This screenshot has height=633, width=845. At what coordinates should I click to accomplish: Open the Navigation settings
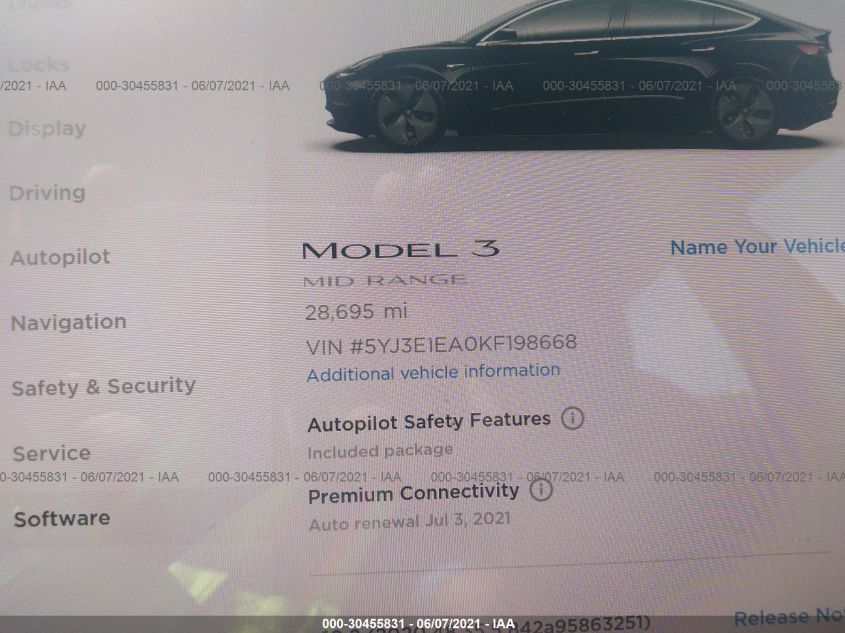coord(69,322)
